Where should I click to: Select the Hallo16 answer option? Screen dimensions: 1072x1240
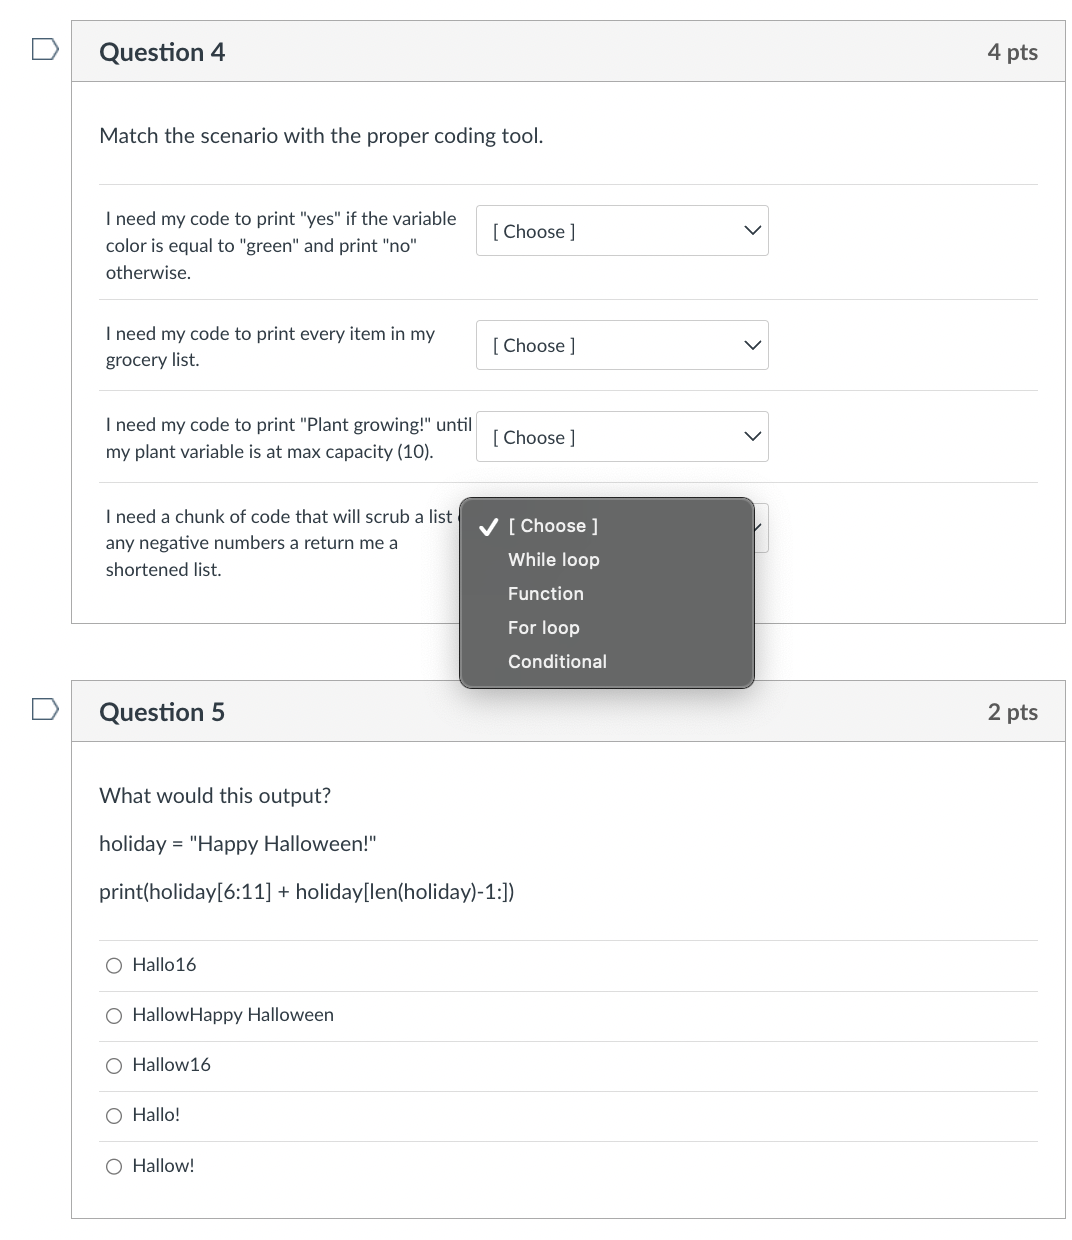(114, 965)
